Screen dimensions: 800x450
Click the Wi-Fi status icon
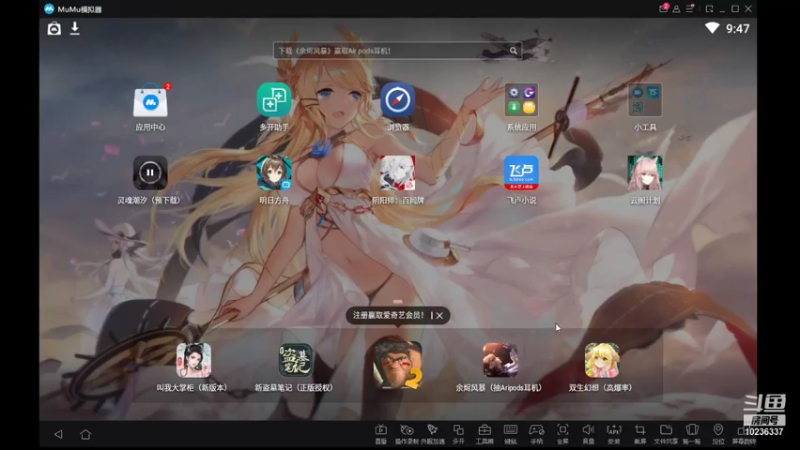click(x=712, y=28)
